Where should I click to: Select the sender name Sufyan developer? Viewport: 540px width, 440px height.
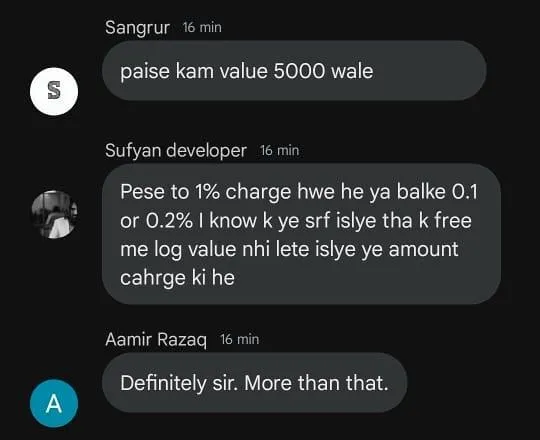(x=176, y=151)
